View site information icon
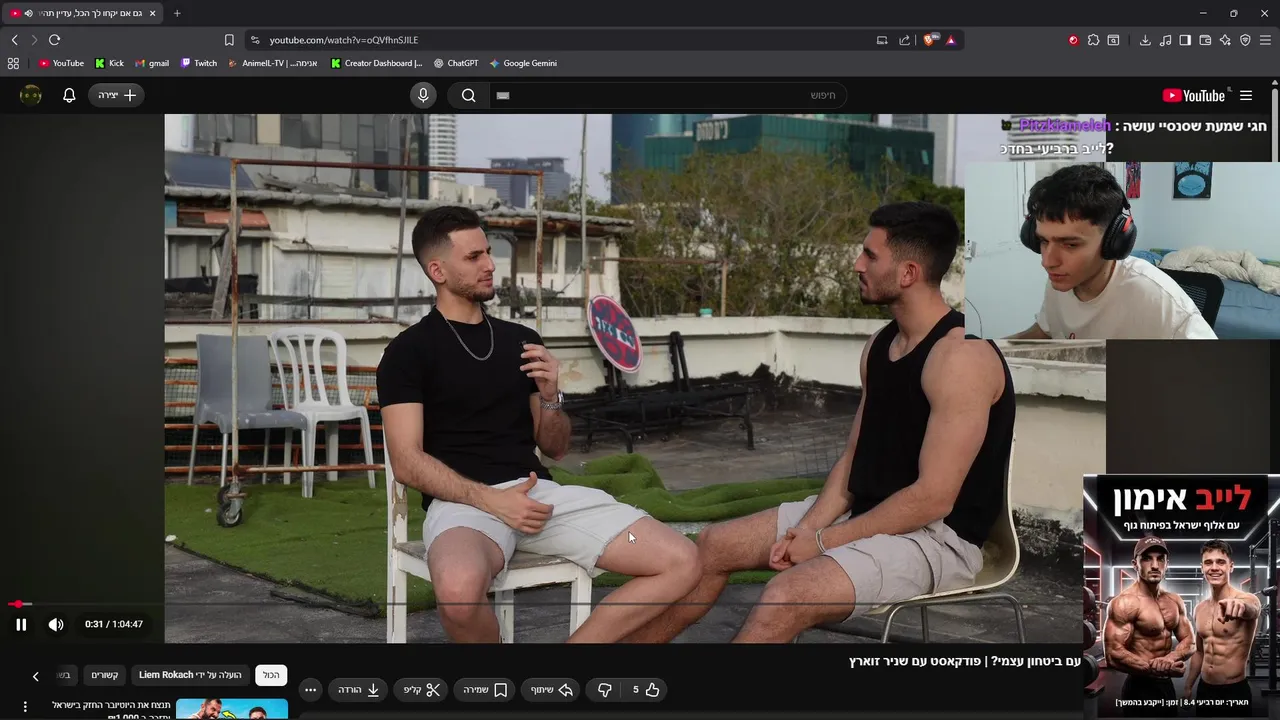The image size is (1280, 720). [x=255, y=40]
